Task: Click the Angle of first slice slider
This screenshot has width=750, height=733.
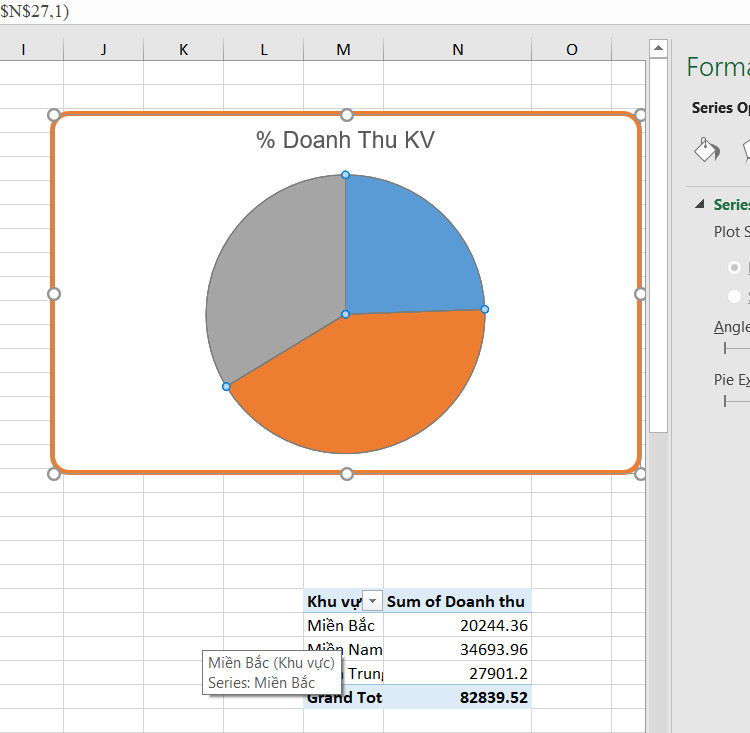Action: click(x=737, y=348)
